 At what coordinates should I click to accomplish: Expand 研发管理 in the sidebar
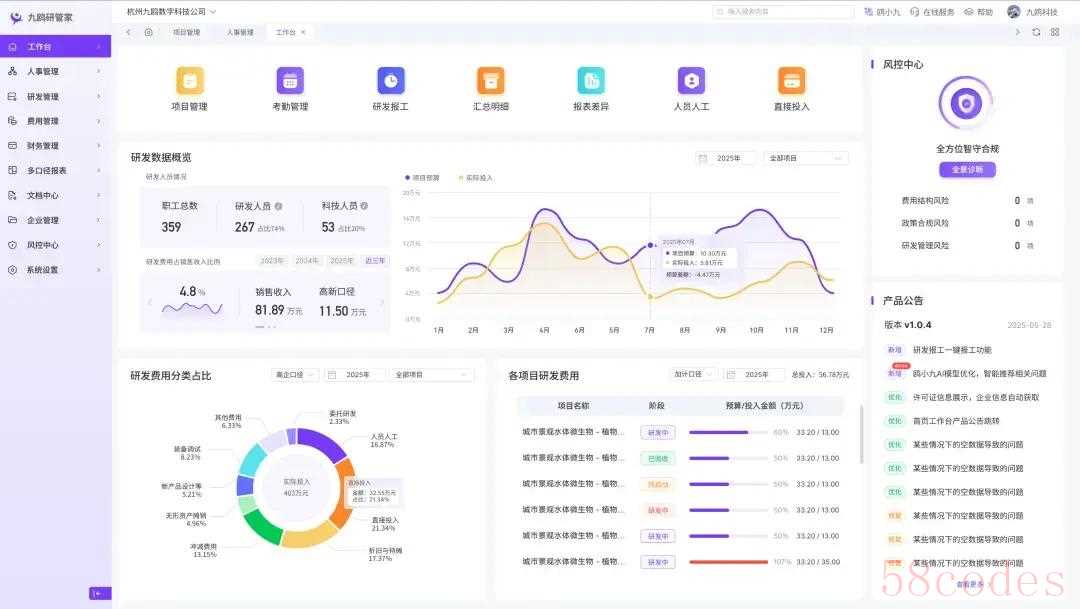[55, 97]
